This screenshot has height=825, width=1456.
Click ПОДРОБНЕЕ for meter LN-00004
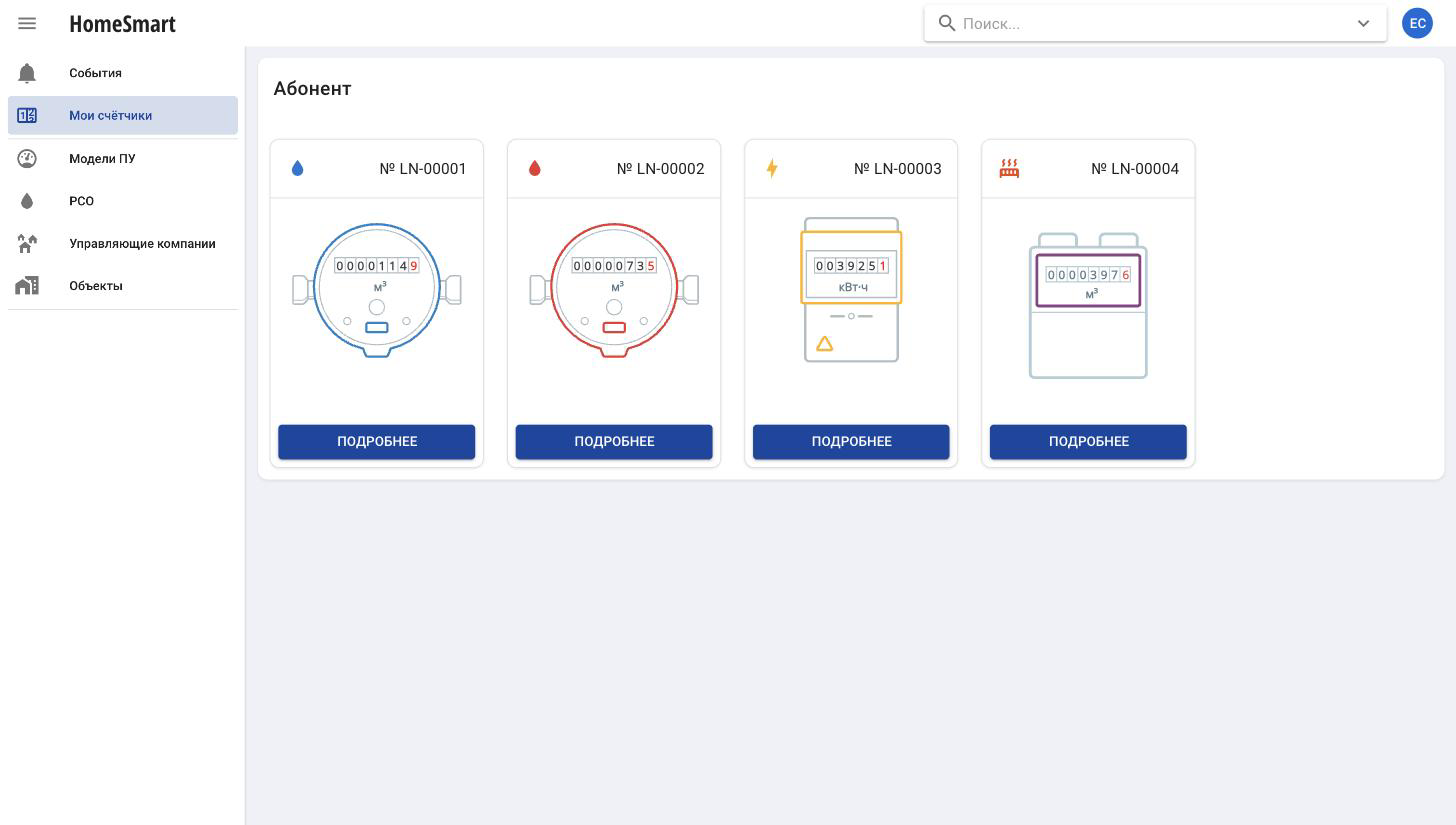[x=1088, y=442]
